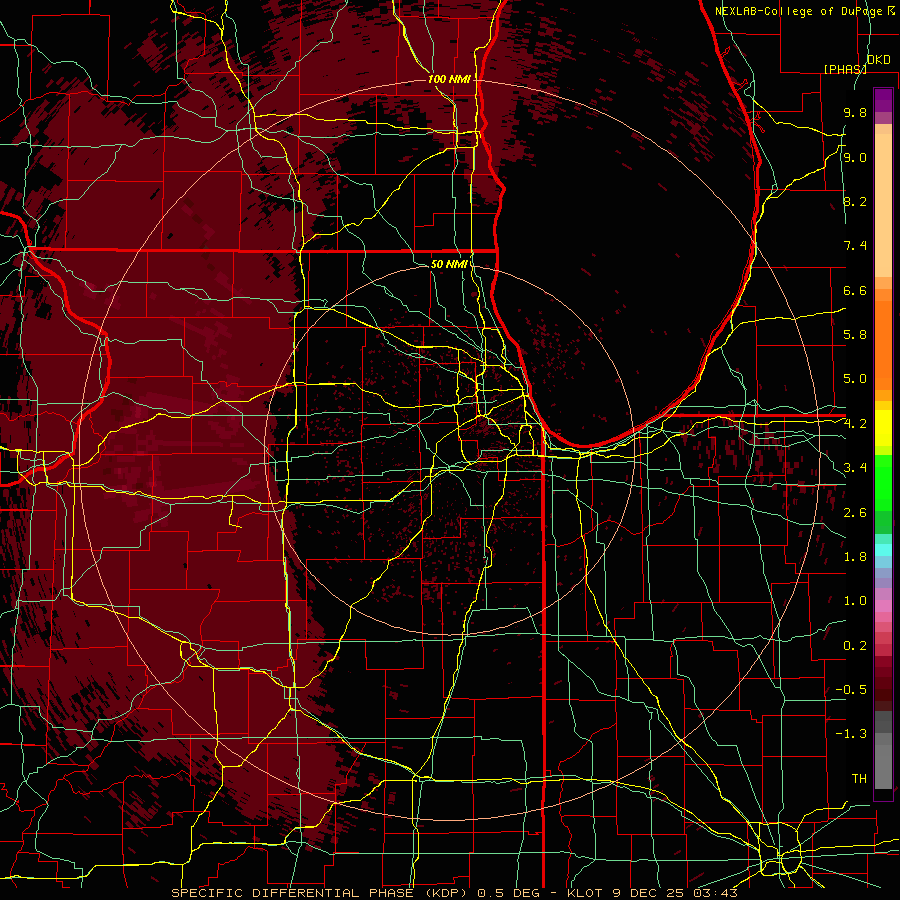Click the -1.3 scale value

tap(851, 734)
